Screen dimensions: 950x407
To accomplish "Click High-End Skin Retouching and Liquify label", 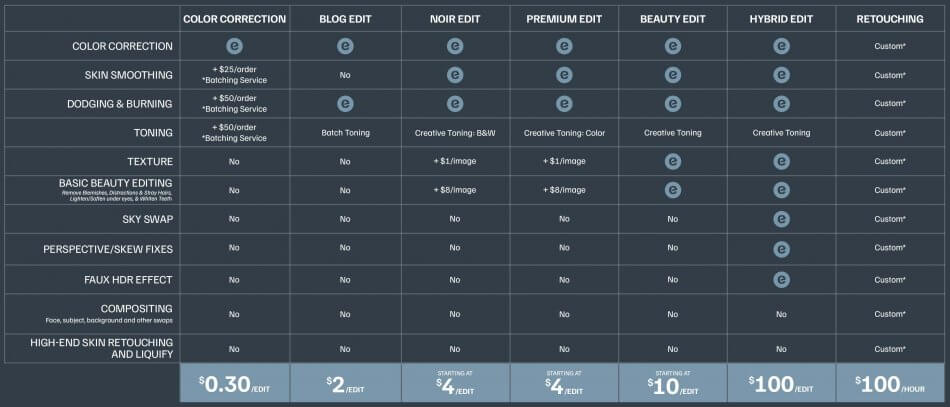I will tap(110, 348).
